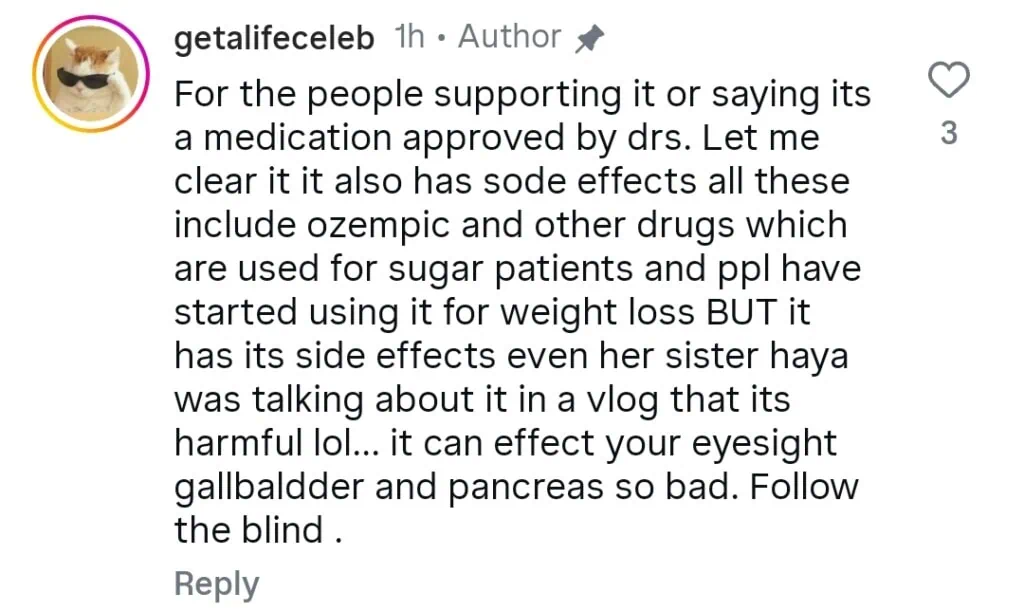Click the pin icon beside Author

(590, 39)
